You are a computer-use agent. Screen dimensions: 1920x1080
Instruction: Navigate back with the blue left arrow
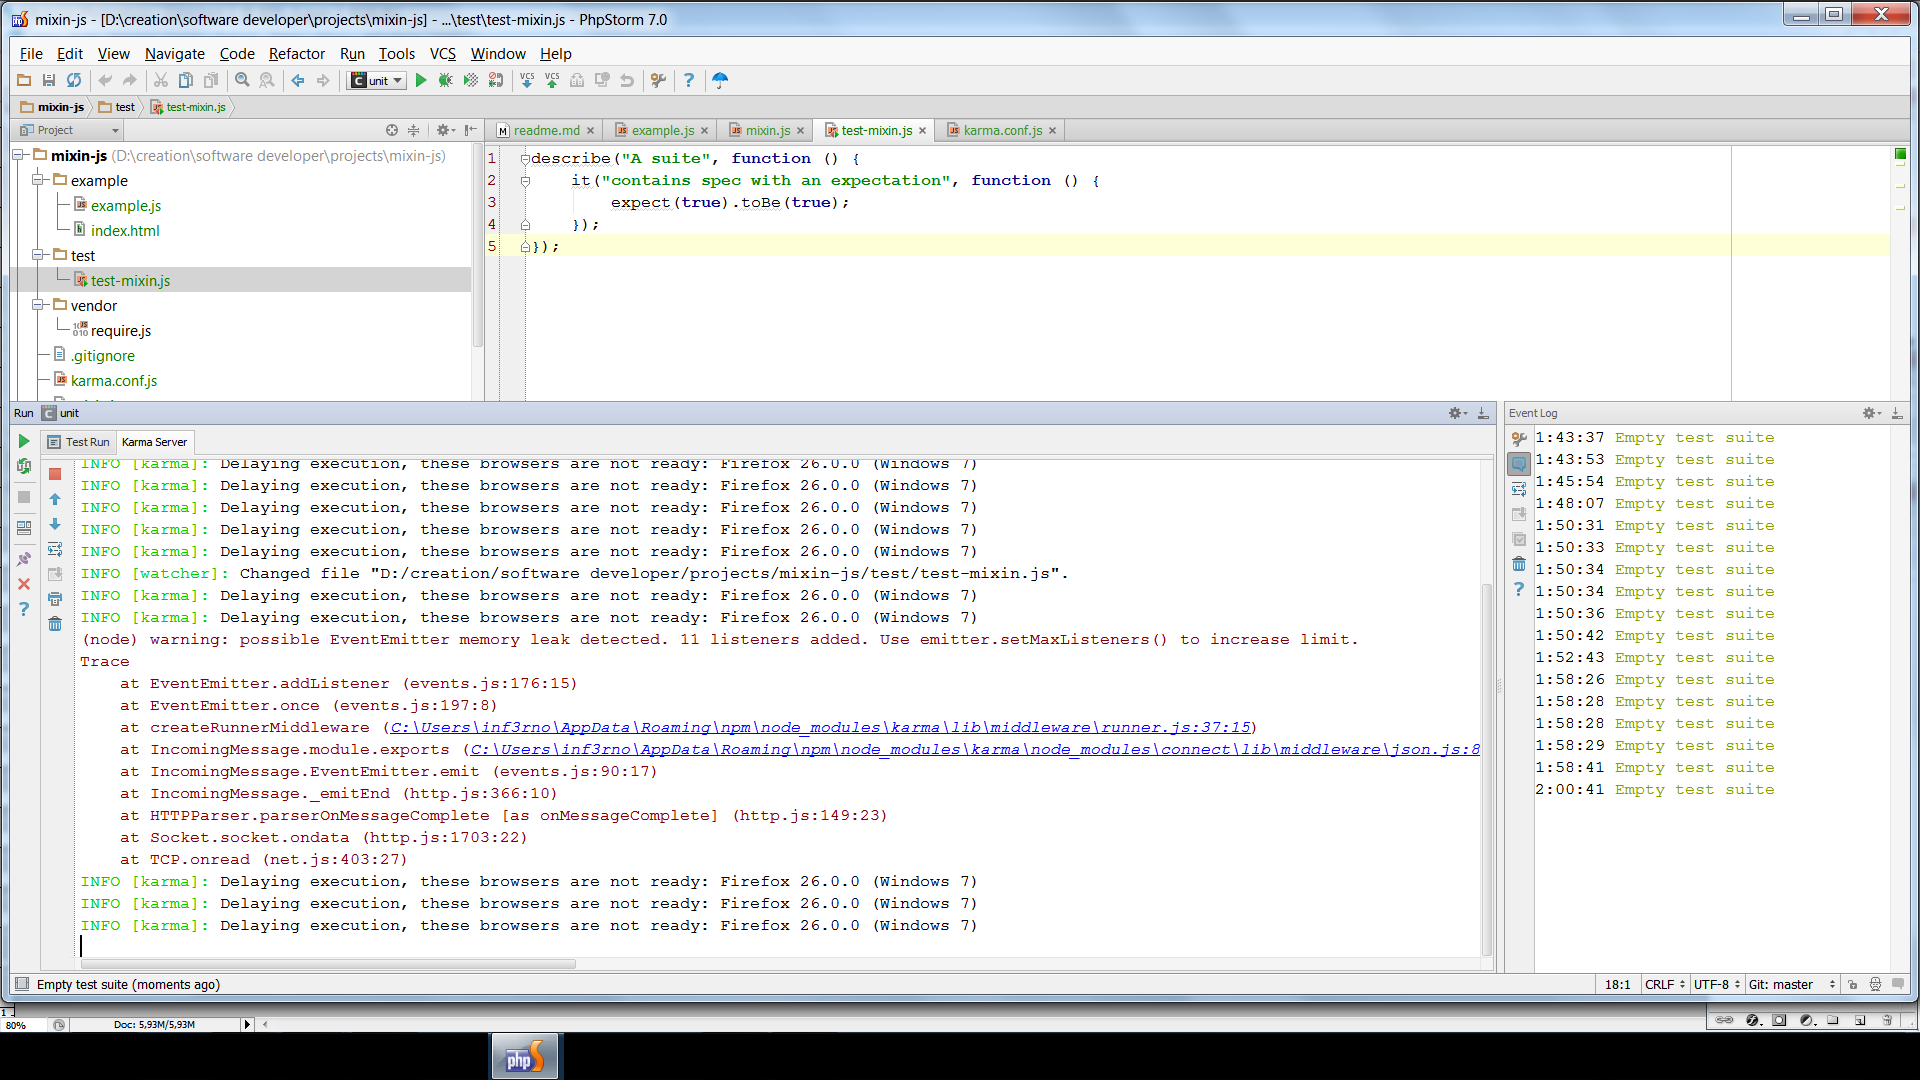point(298,80)
